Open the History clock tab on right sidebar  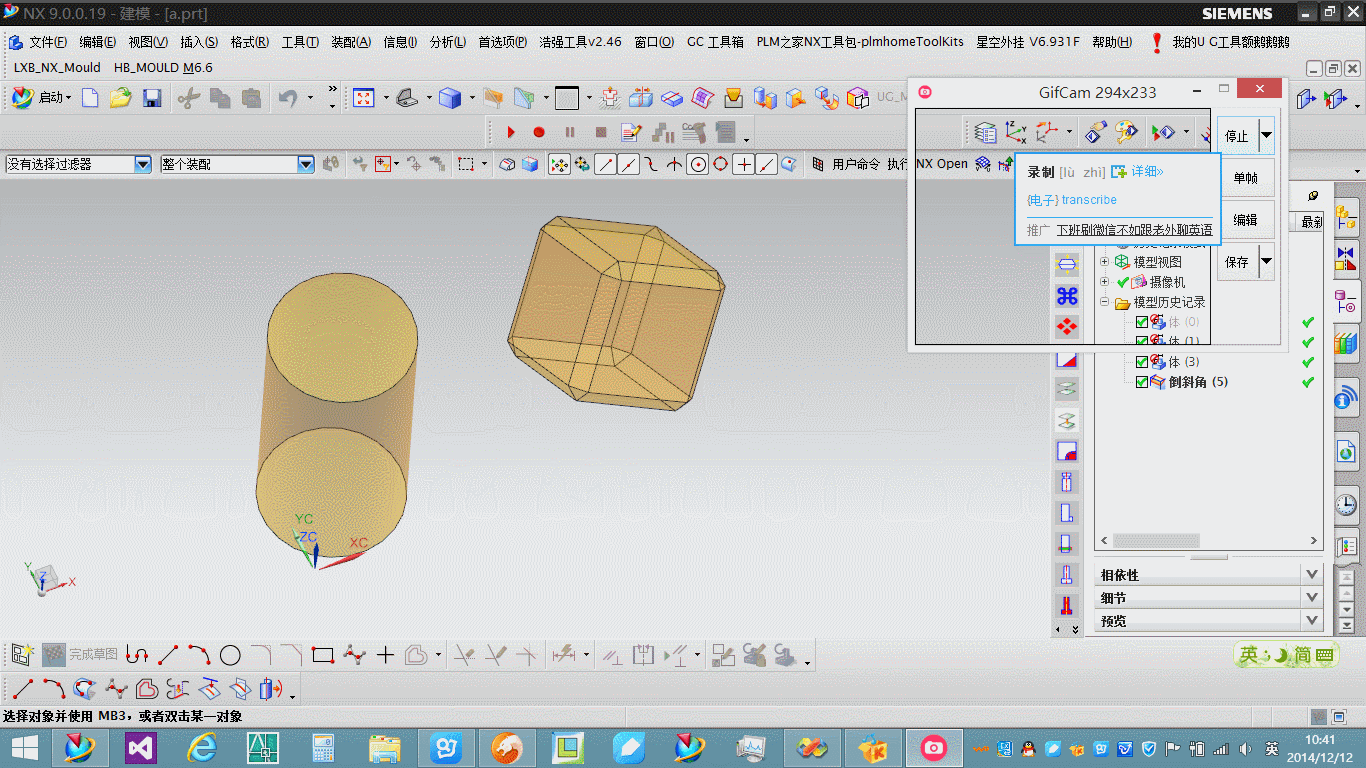tap(1346, 504)
